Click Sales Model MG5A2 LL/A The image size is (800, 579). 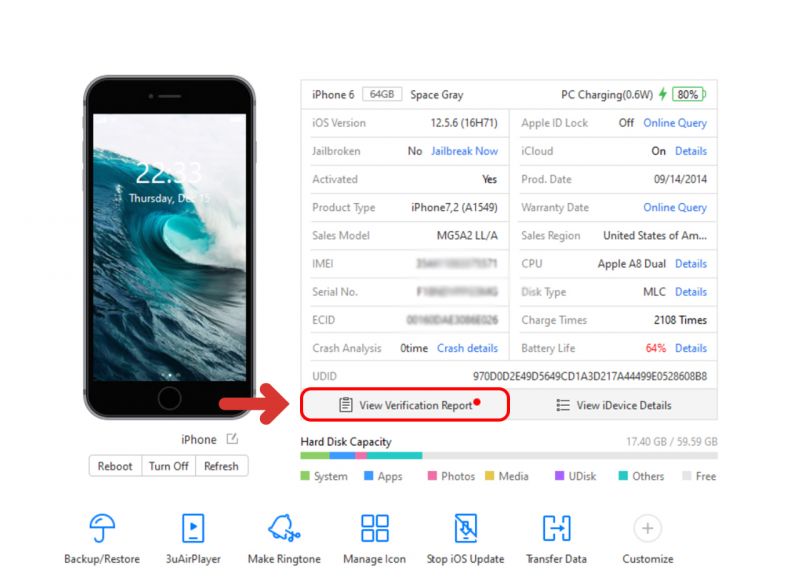click(x=467, y=236)
